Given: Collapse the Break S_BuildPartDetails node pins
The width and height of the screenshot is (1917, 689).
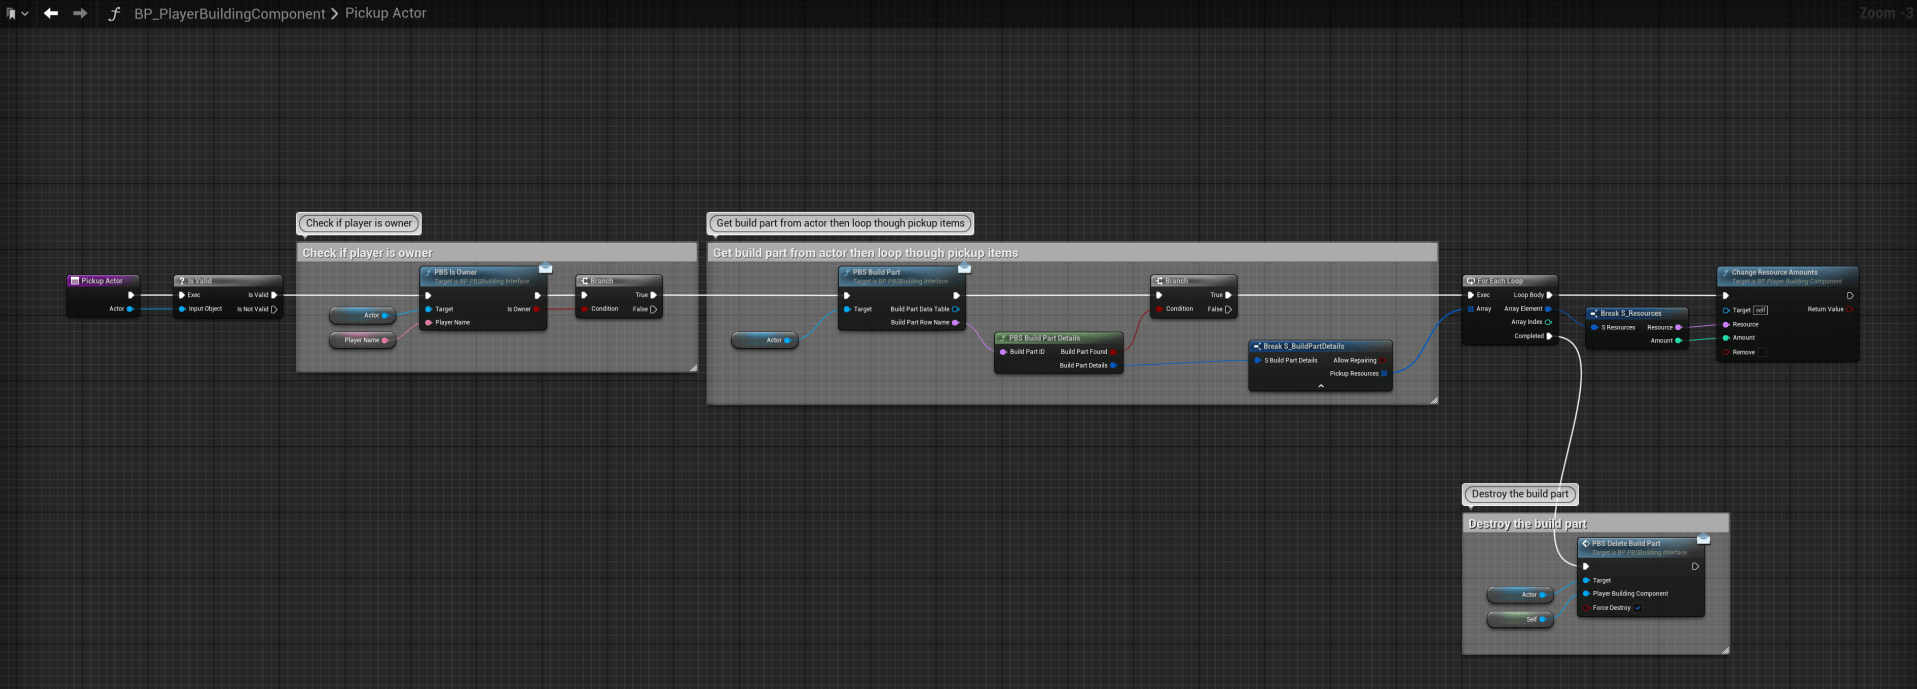Looking at the screenshot, I should coord(1320,386).
